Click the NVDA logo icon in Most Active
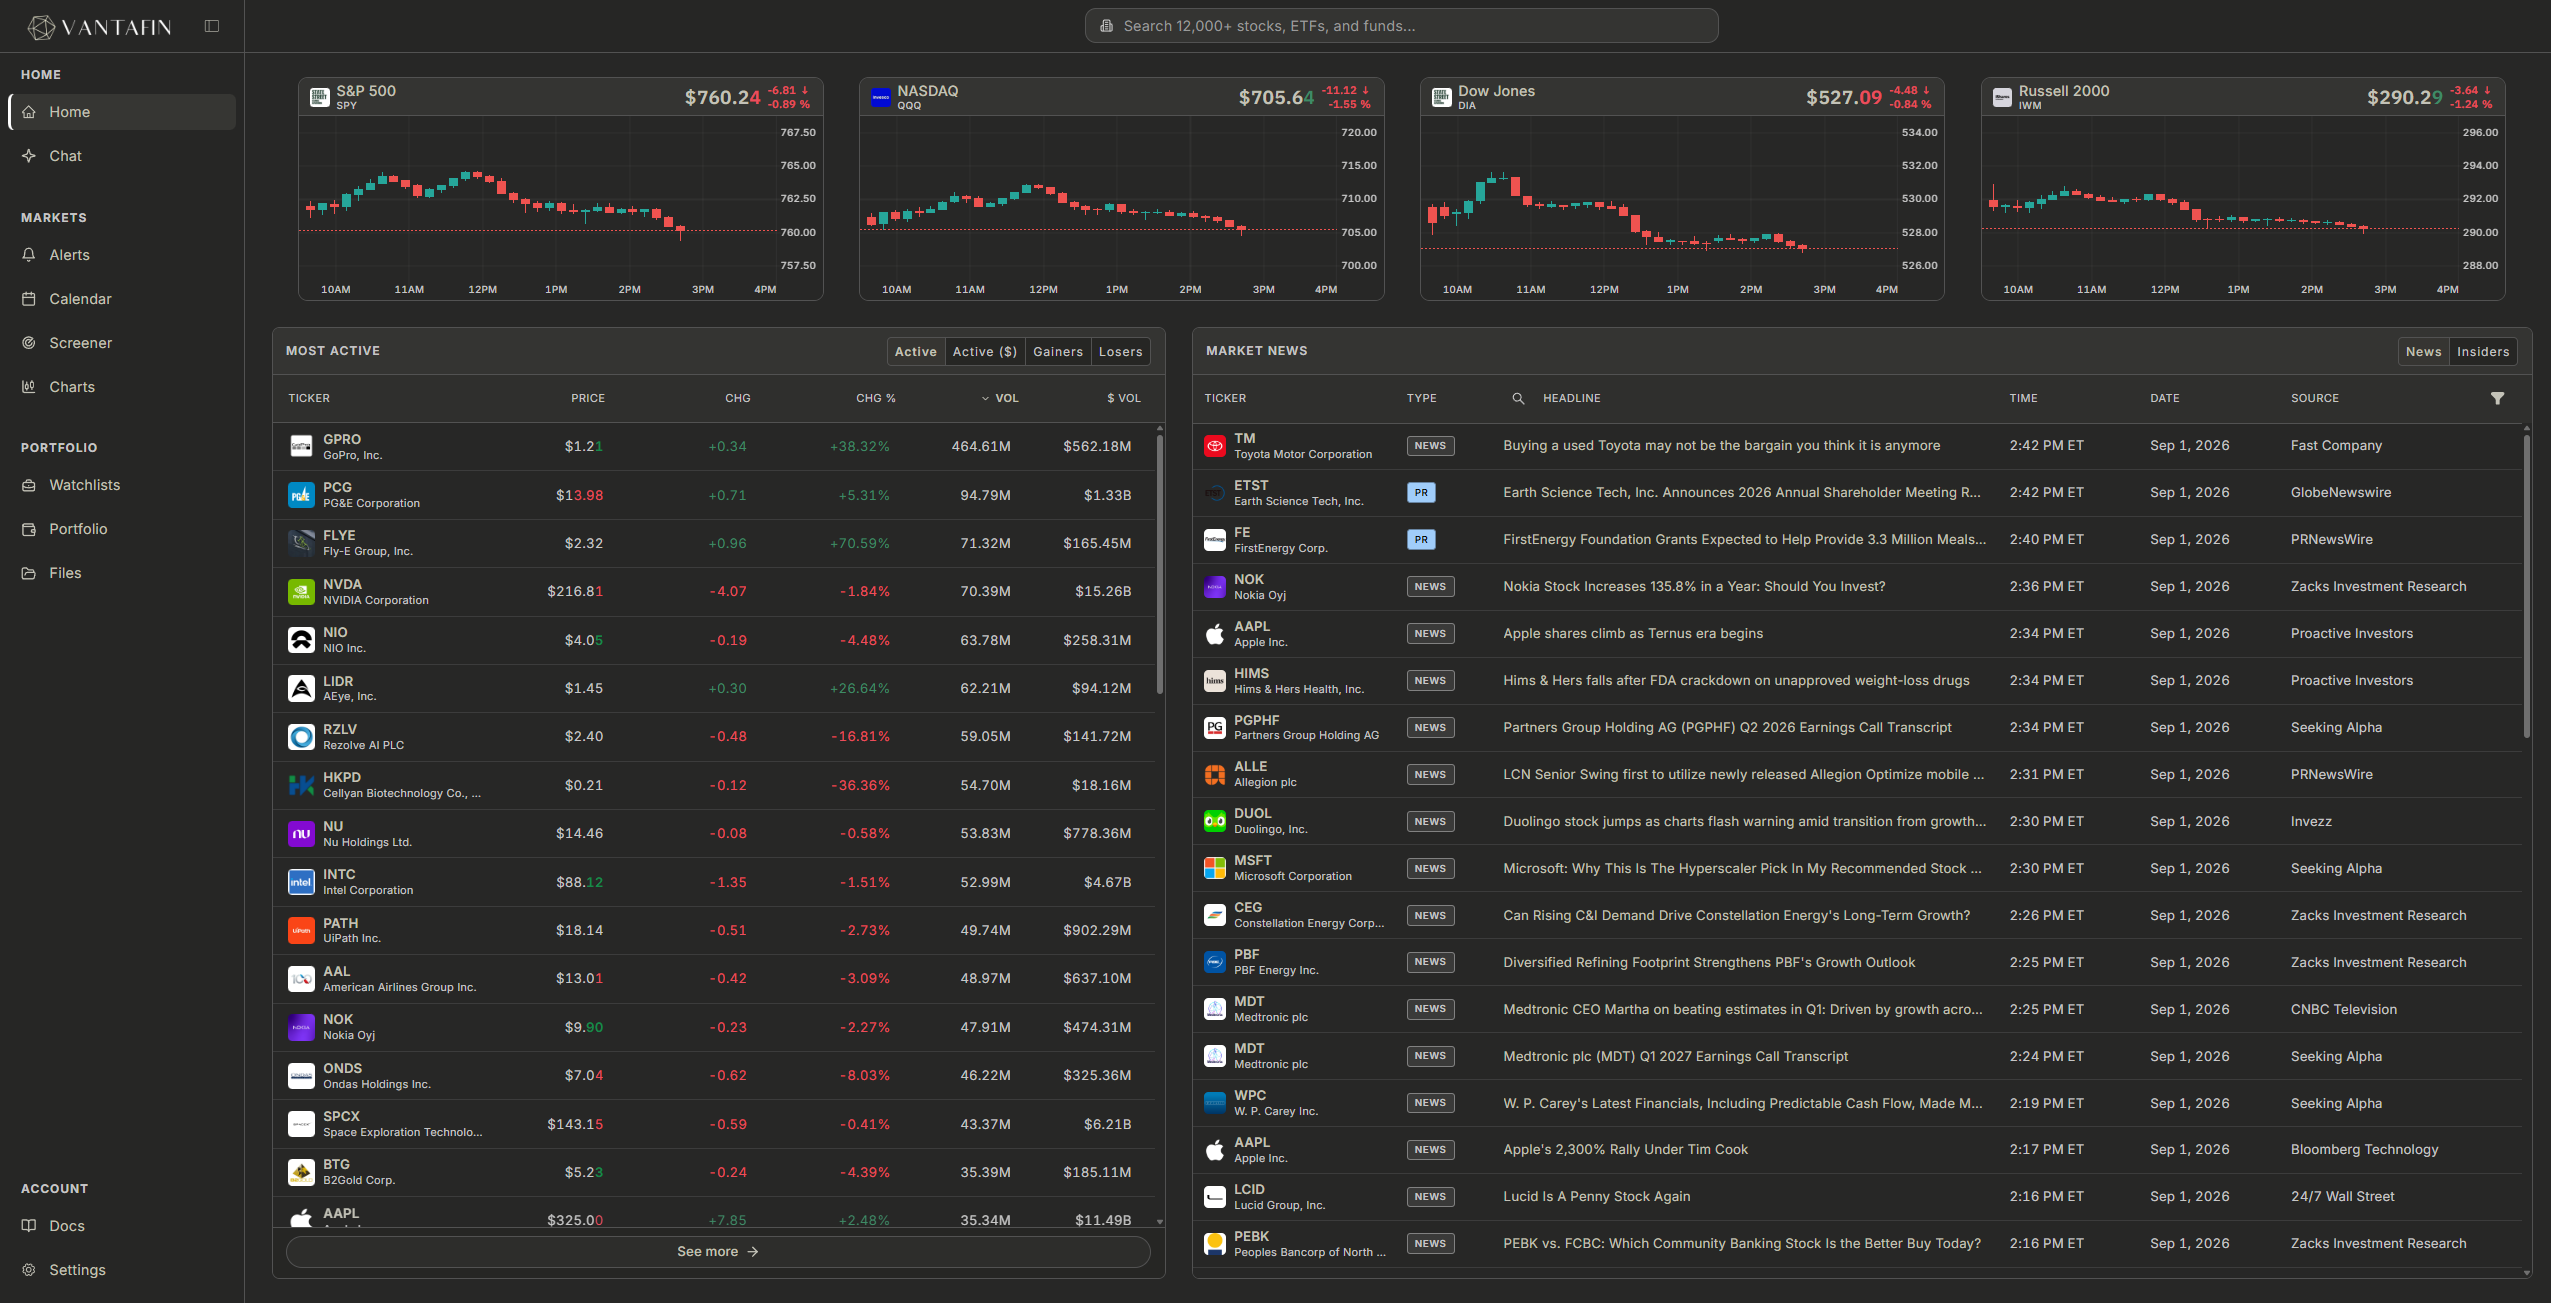The image size is (2551, 1303). (x=301, y=592)
